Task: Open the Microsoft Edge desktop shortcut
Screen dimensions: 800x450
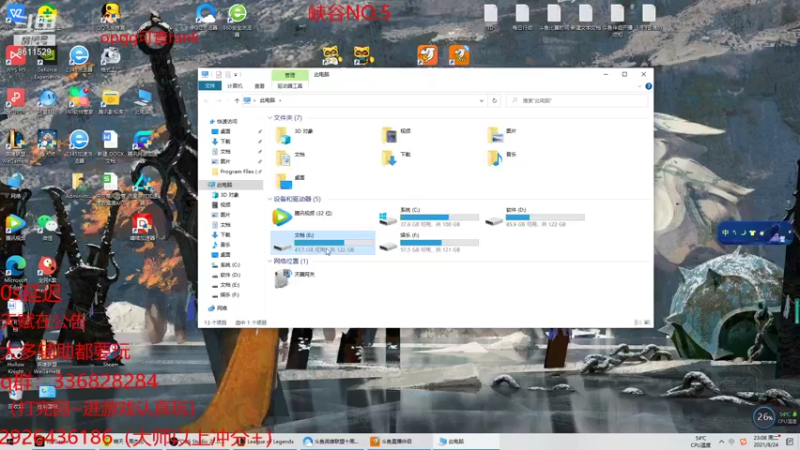Action: (x=15, y=271)
